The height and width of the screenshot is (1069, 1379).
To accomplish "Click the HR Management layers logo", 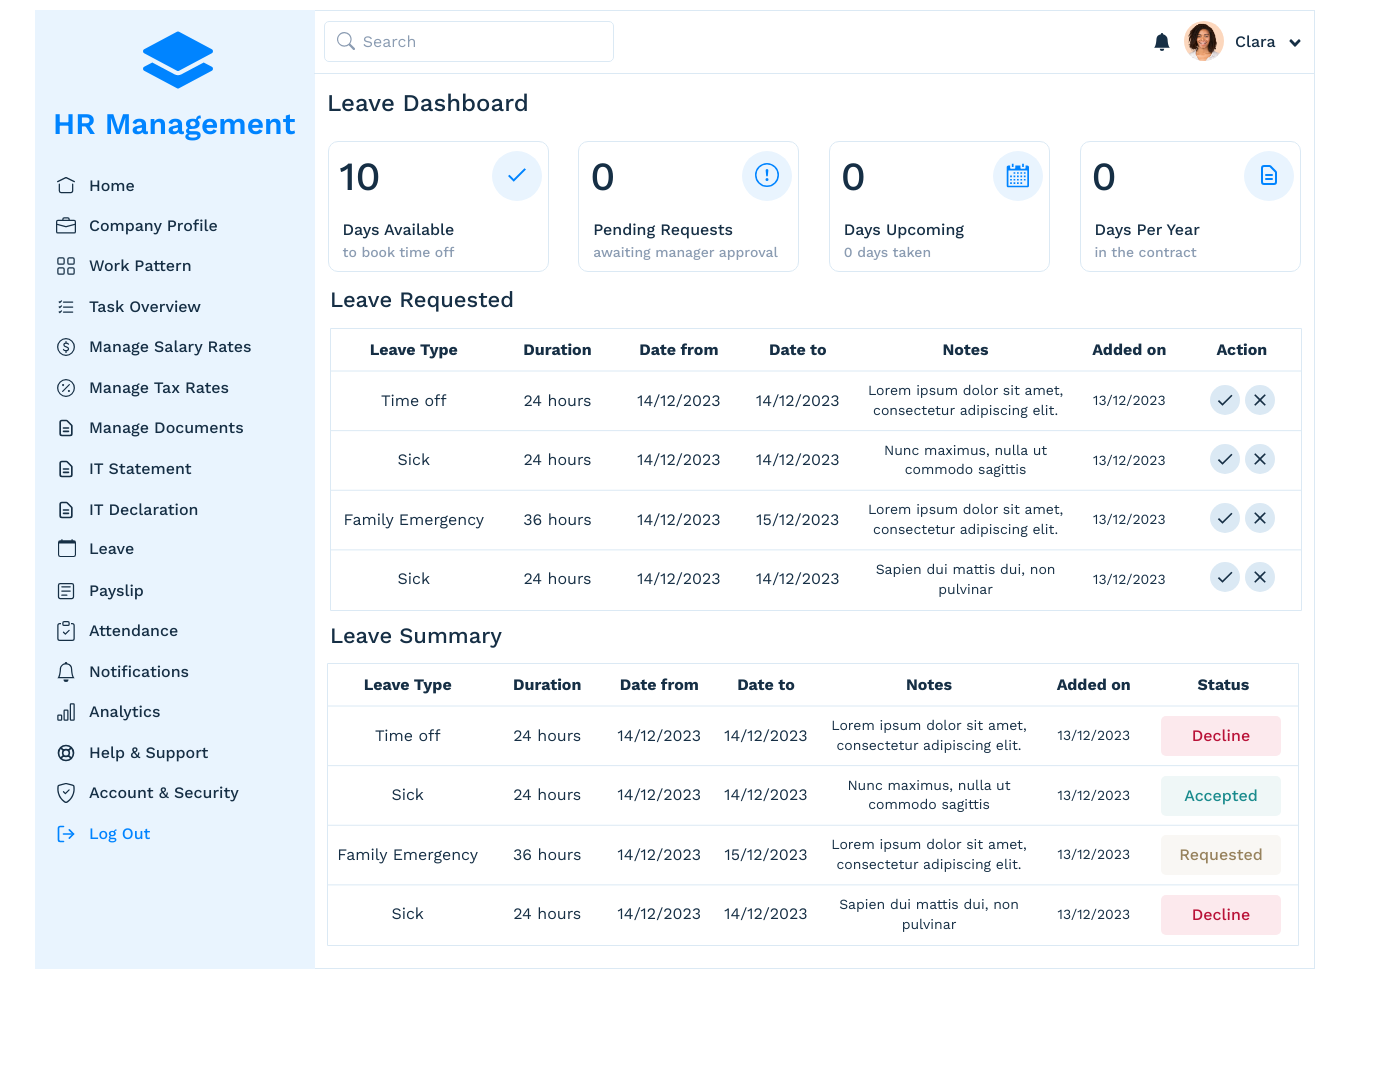I will tap(178, 60).
